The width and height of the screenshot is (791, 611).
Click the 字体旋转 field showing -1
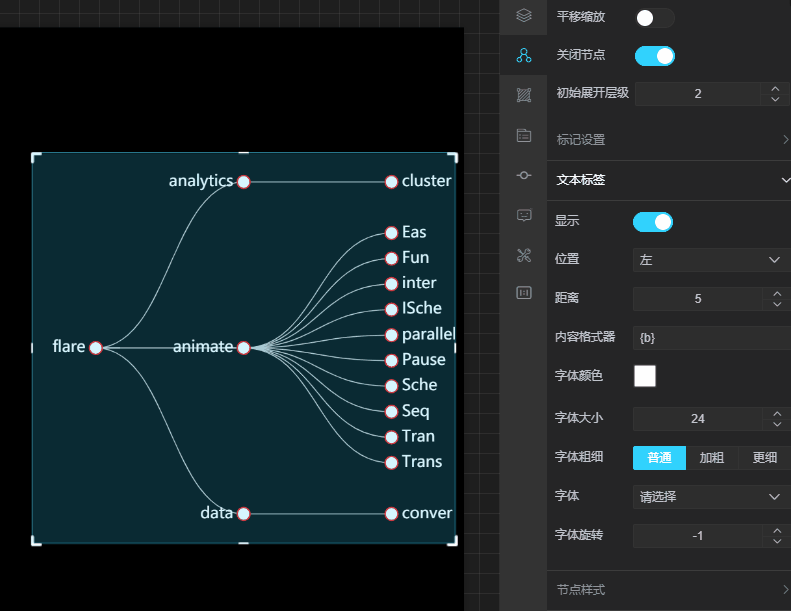pos(698,536)
